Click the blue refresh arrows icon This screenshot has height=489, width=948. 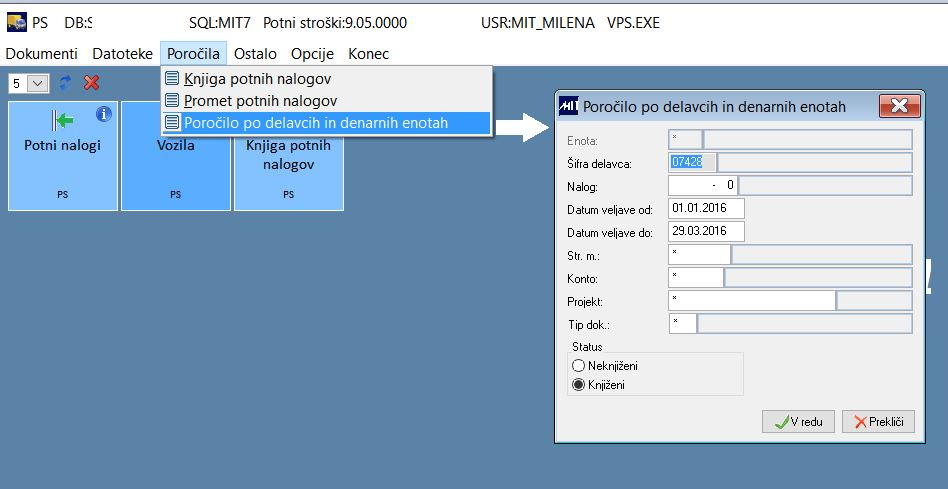[65, 83]
